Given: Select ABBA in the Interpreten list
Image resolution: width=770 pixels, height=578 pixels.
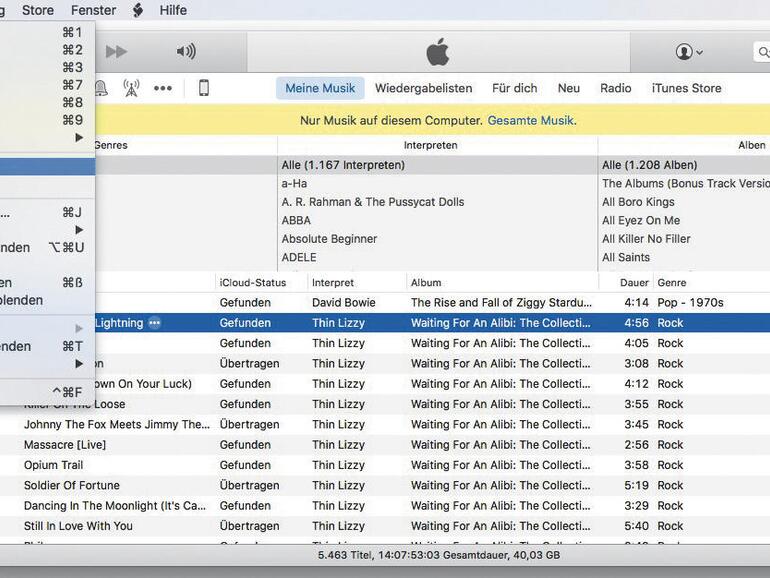Looking at the screenshot, I should pos(296,220).
